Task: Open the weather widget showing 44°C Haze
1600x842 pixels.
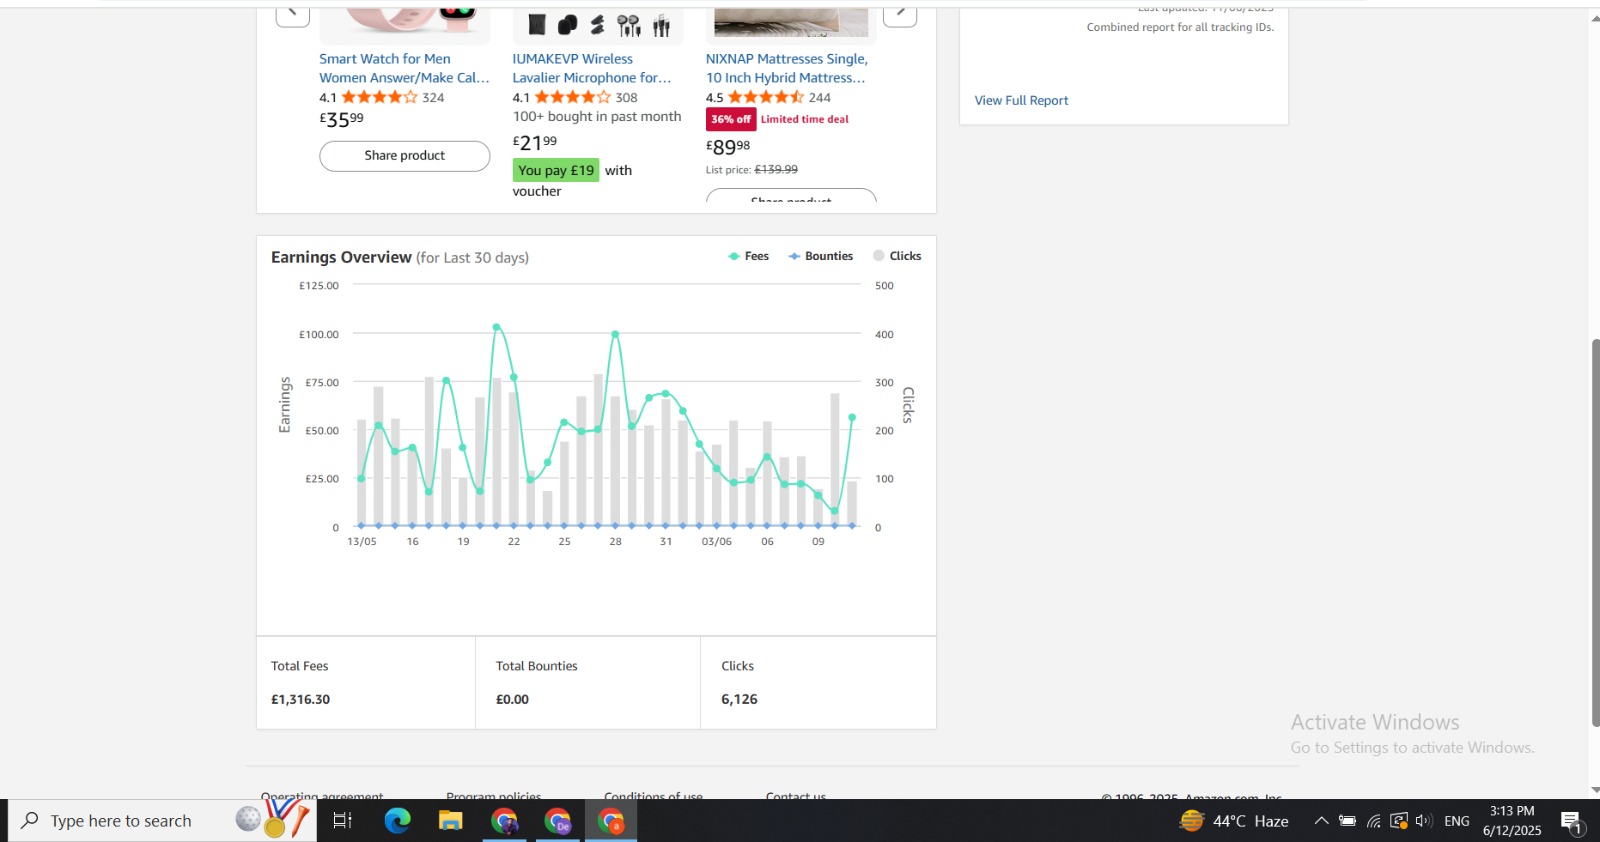Action: (1234, 821)
